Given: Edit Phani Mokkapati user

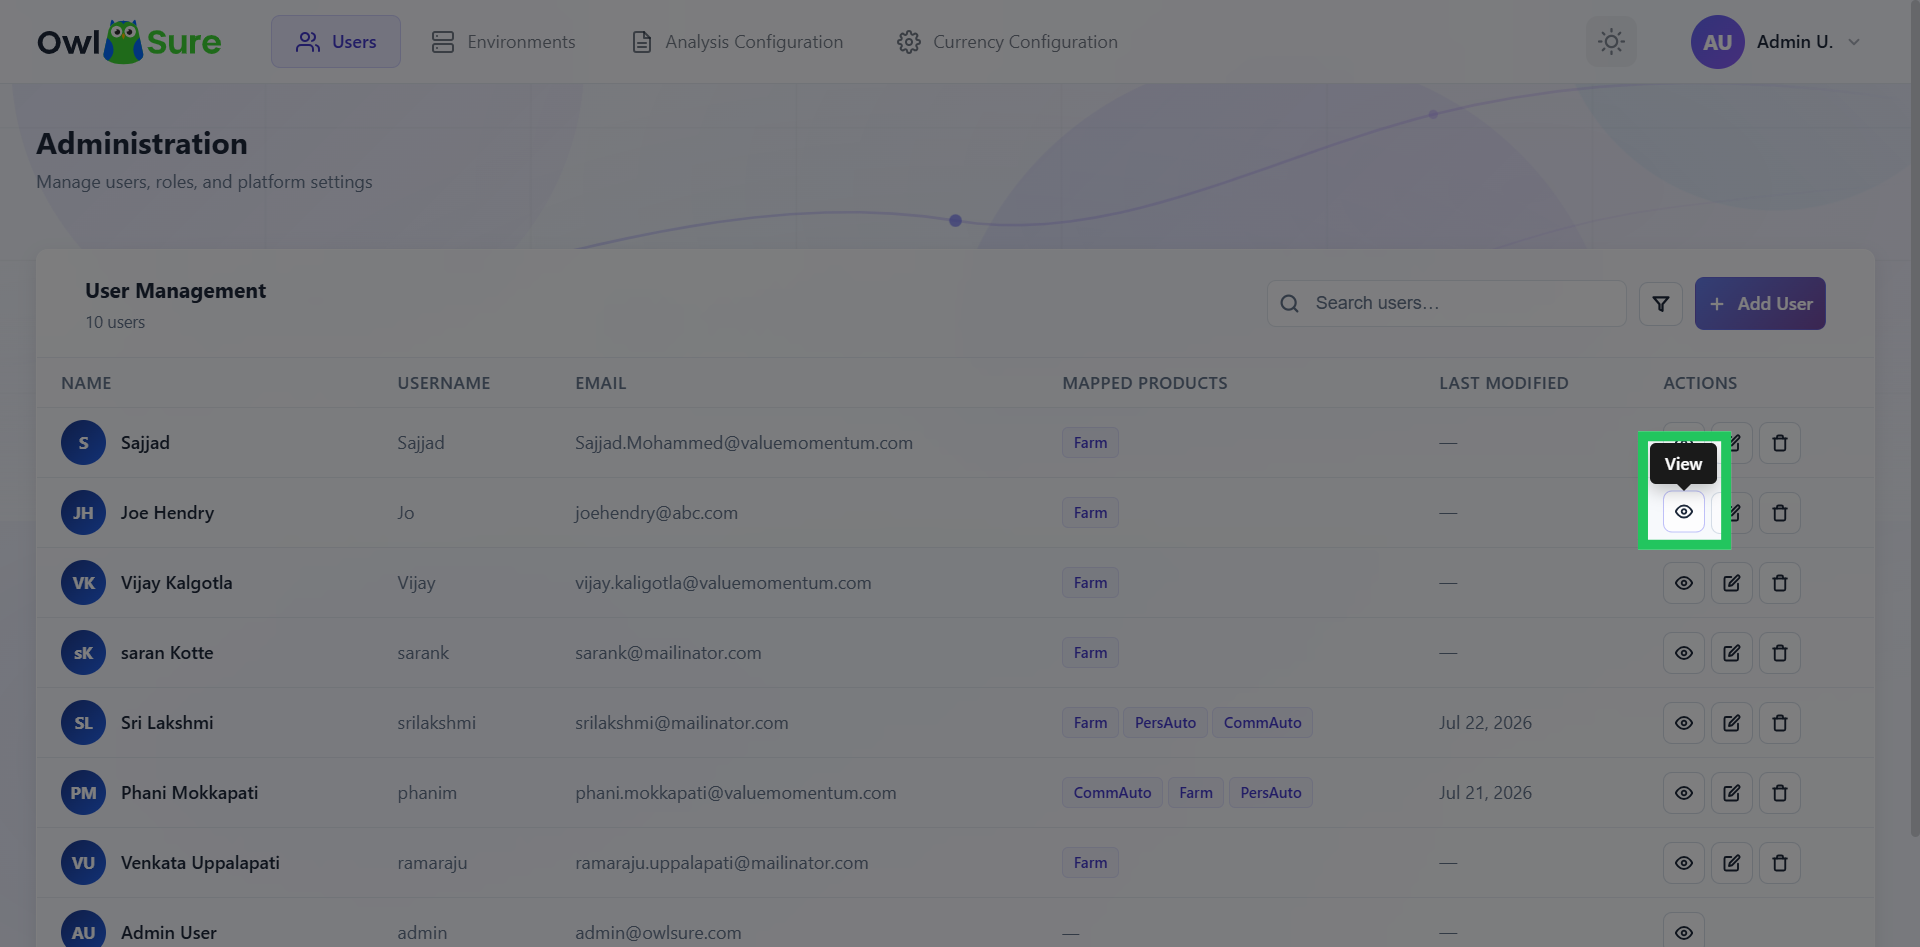Looking at the screenshot, I should [x=1732, y=793].
